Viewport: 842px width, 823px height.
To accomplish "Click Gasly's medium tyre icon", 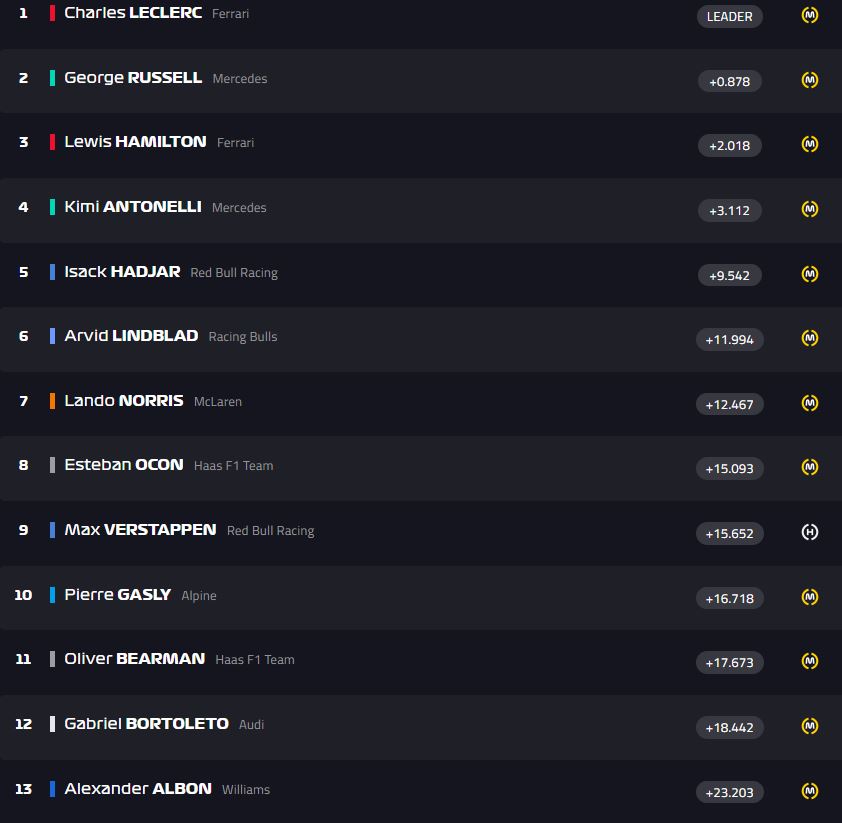I will (x=810, y=597).
